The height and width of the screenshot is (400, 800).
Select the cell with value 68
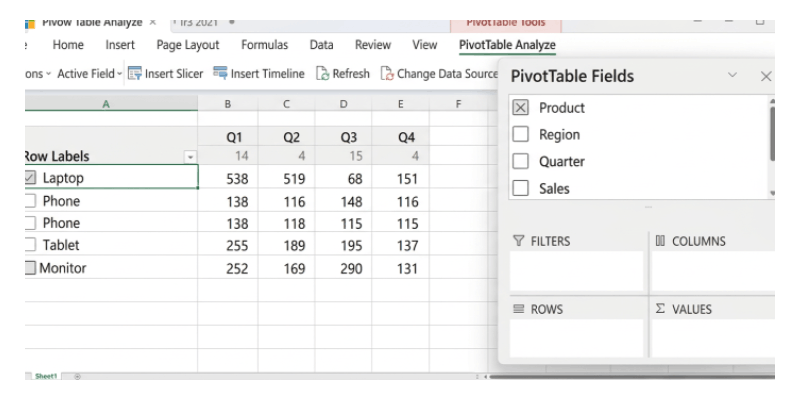[343, 178]
